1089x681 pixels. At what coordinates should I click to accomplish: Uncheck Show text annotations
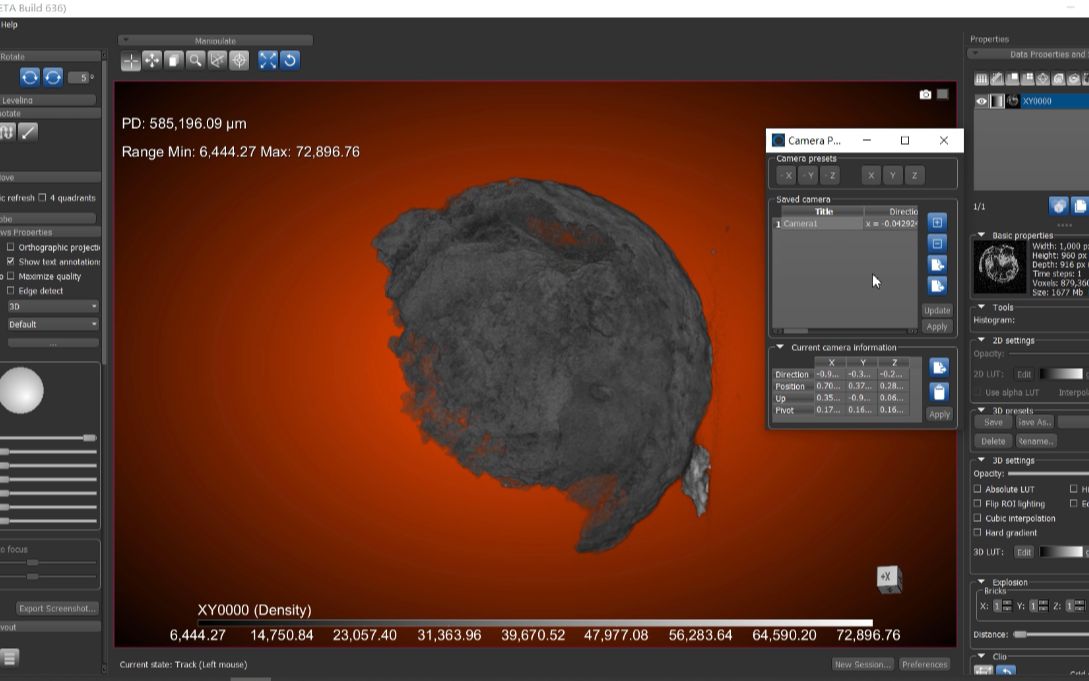coord(11,262)
